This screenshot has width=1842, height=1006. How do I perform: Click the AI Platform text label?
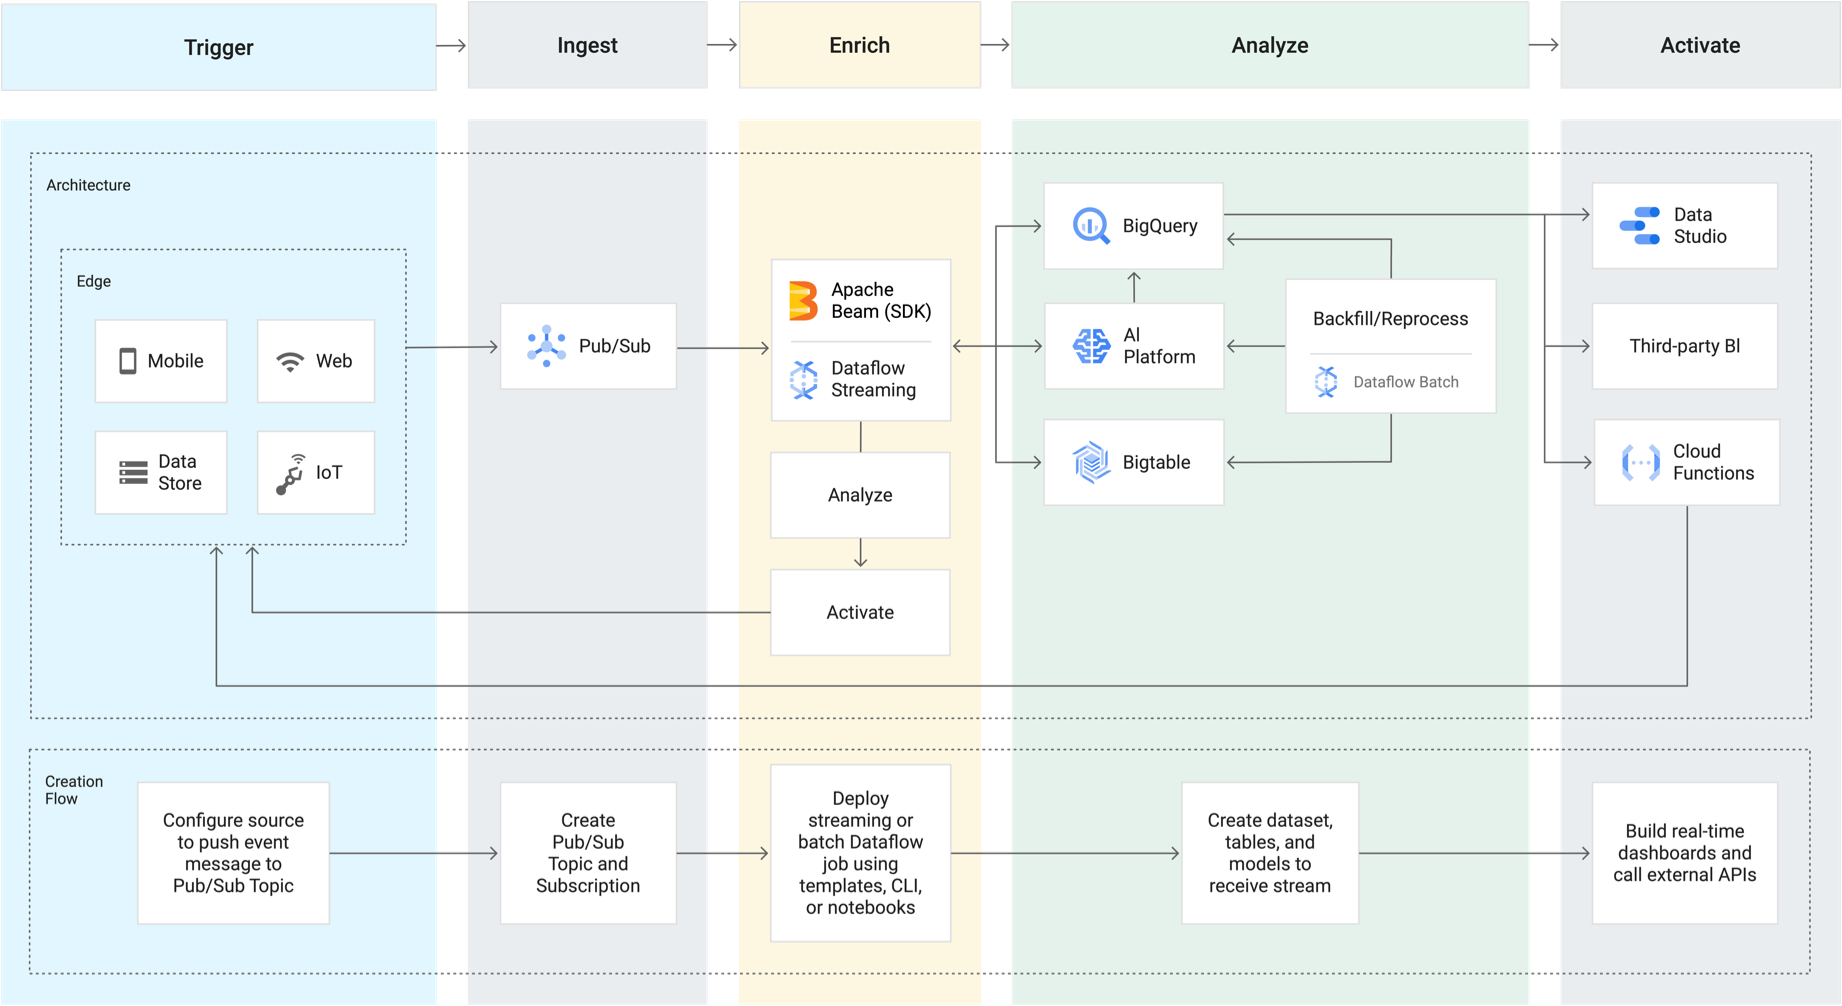(1159, 346)
